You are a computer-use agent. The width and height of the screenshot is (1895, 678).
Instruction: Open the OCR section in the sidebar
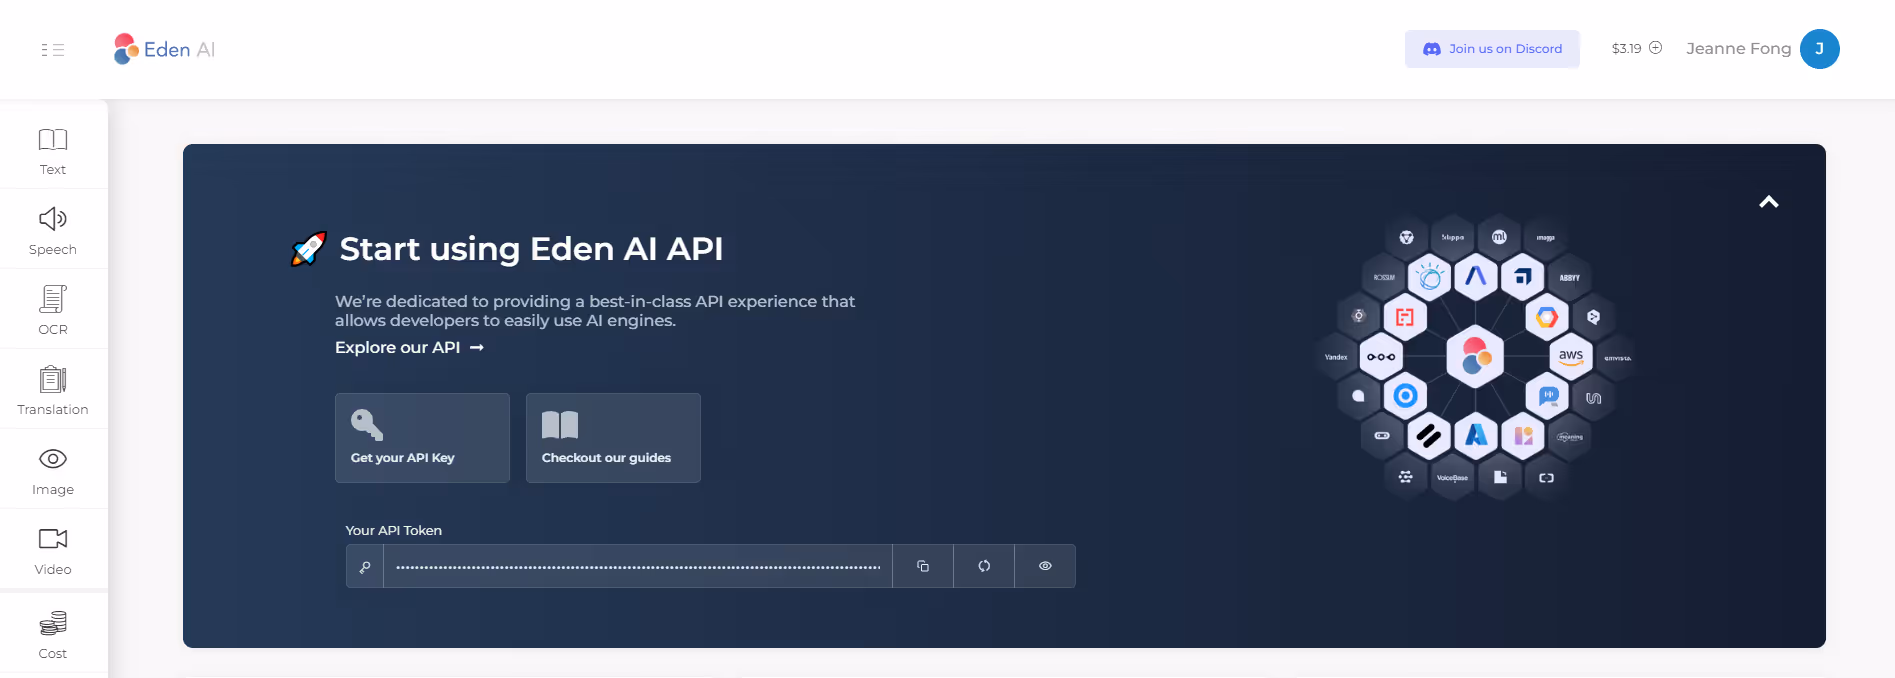click(x=53, y=312)
